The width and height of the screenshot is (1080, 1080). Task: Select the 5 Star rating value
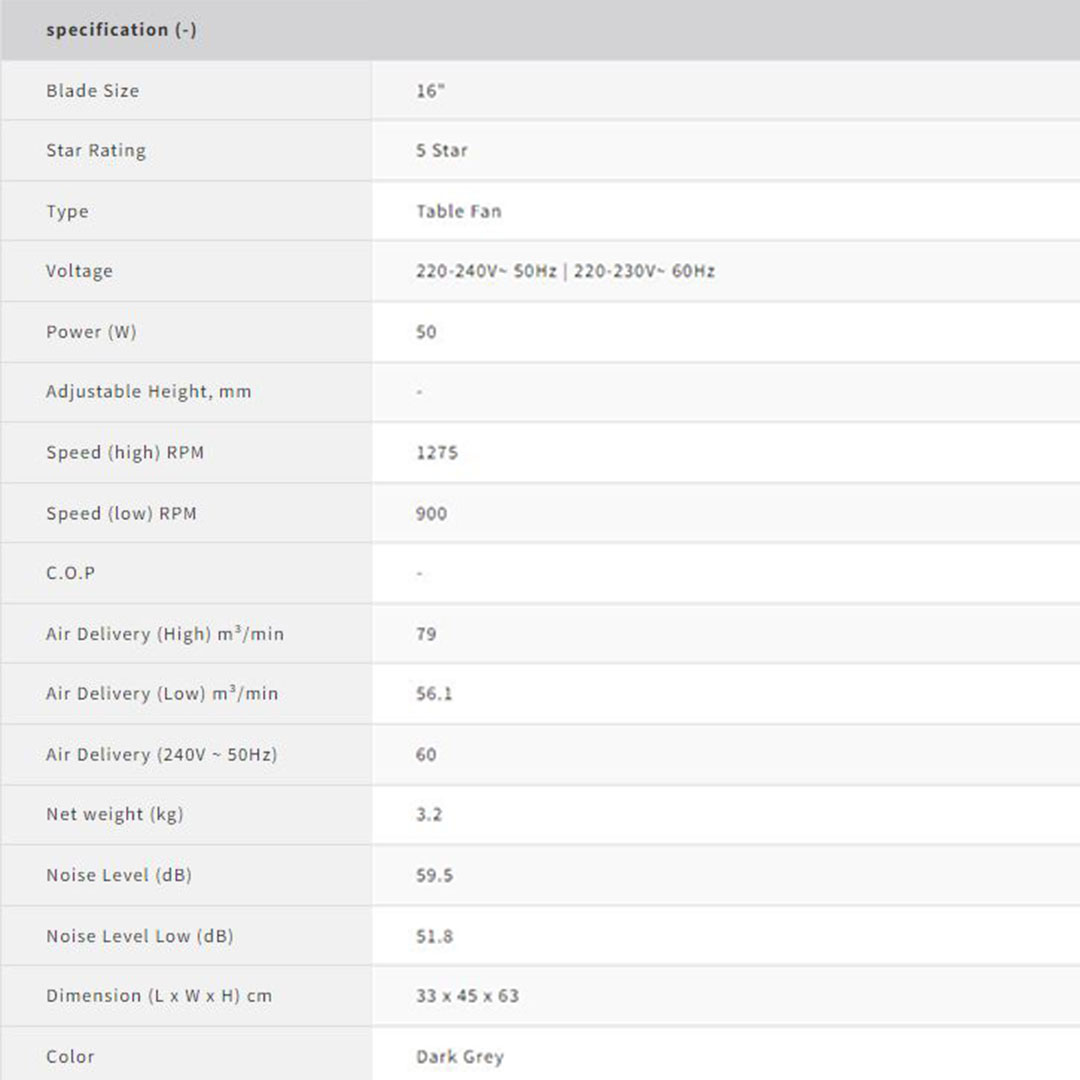pyautogui.click(x=442, y=151)
